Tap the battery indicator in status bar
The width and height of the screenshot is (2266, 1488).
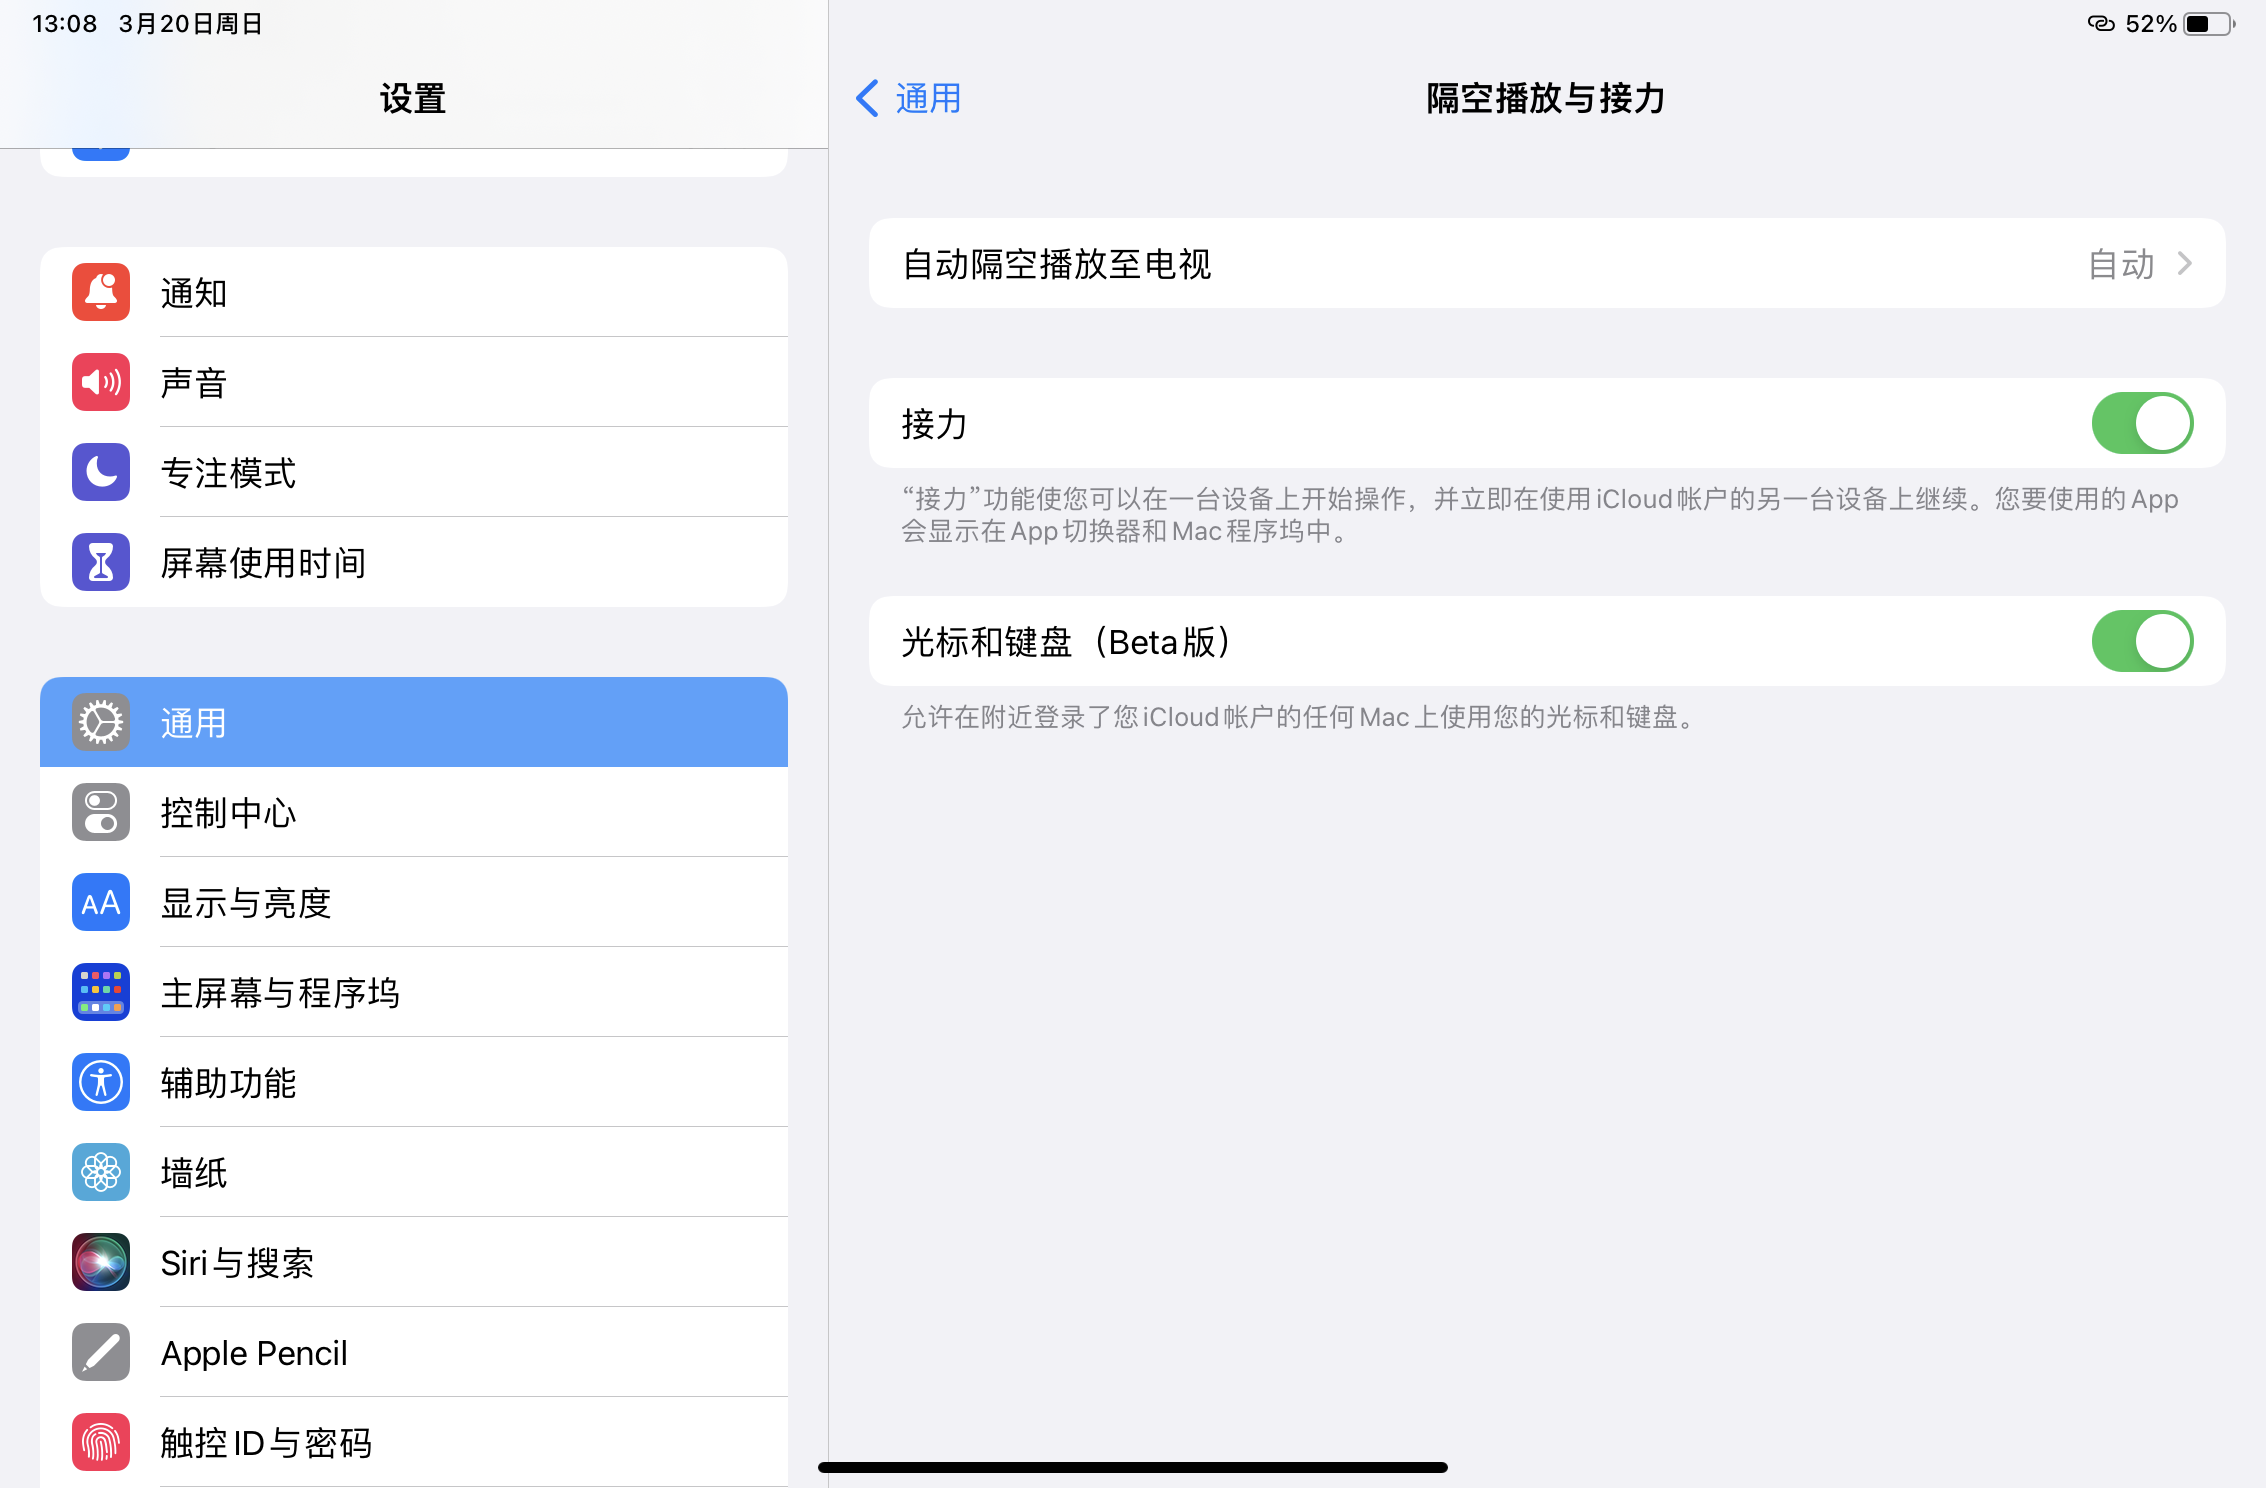(2208, 24)
